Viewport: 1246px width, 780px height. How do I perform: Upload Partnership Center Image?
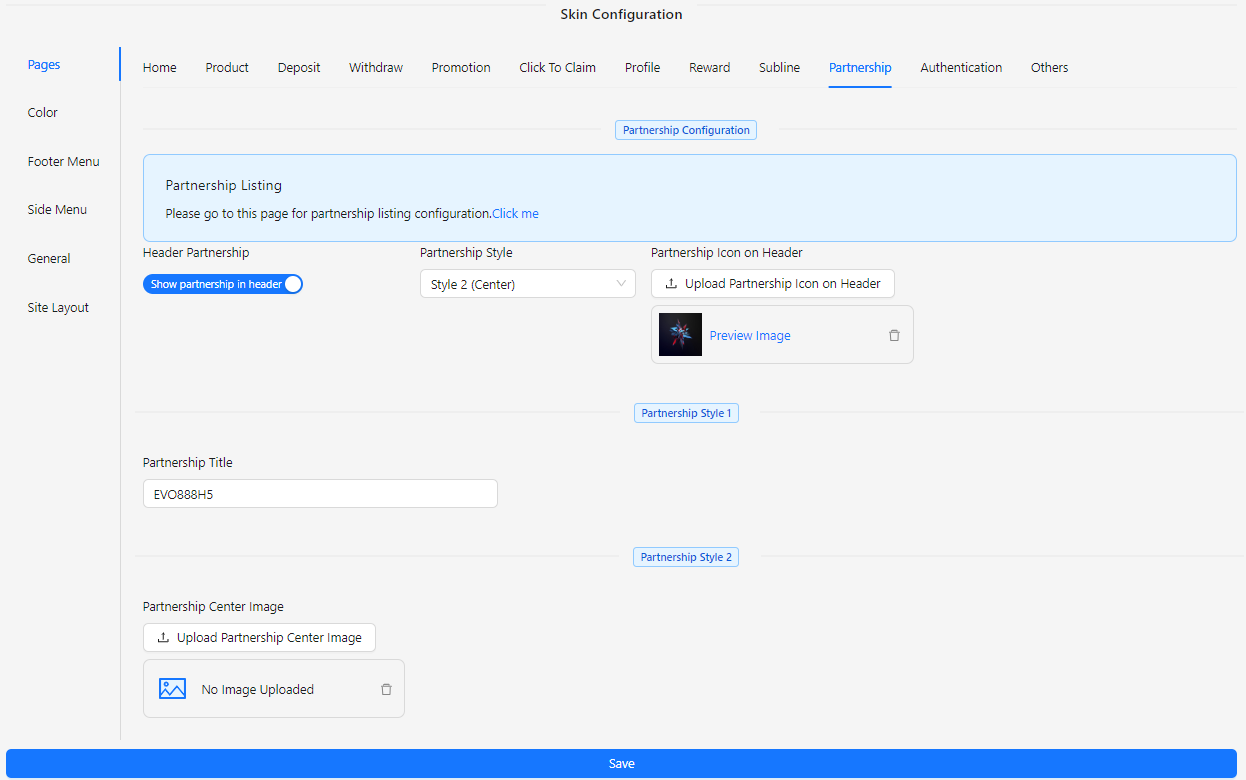click(x=259, y=638)
